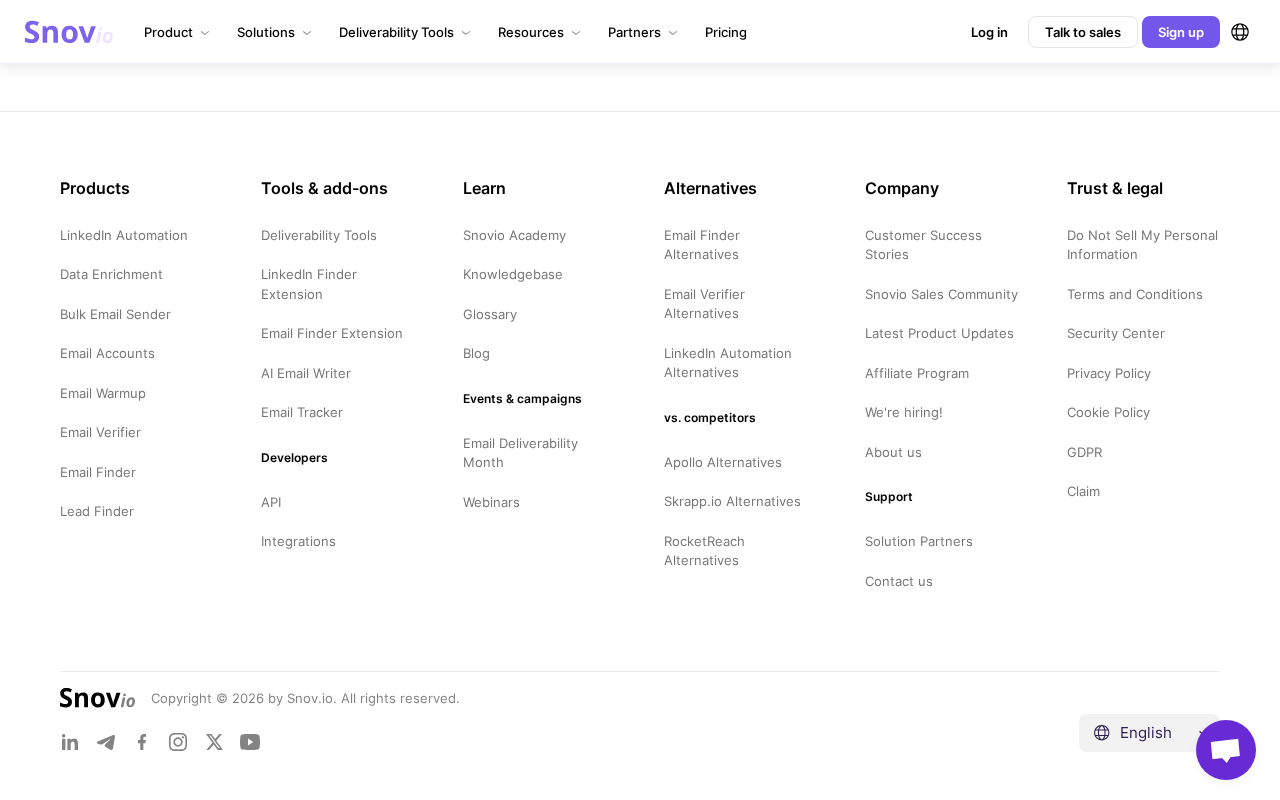Viewport: 1280px width, 800px height.
Task: Open Snovio Sales Community link
Action: pyautogui.click(x=941, y=294)
